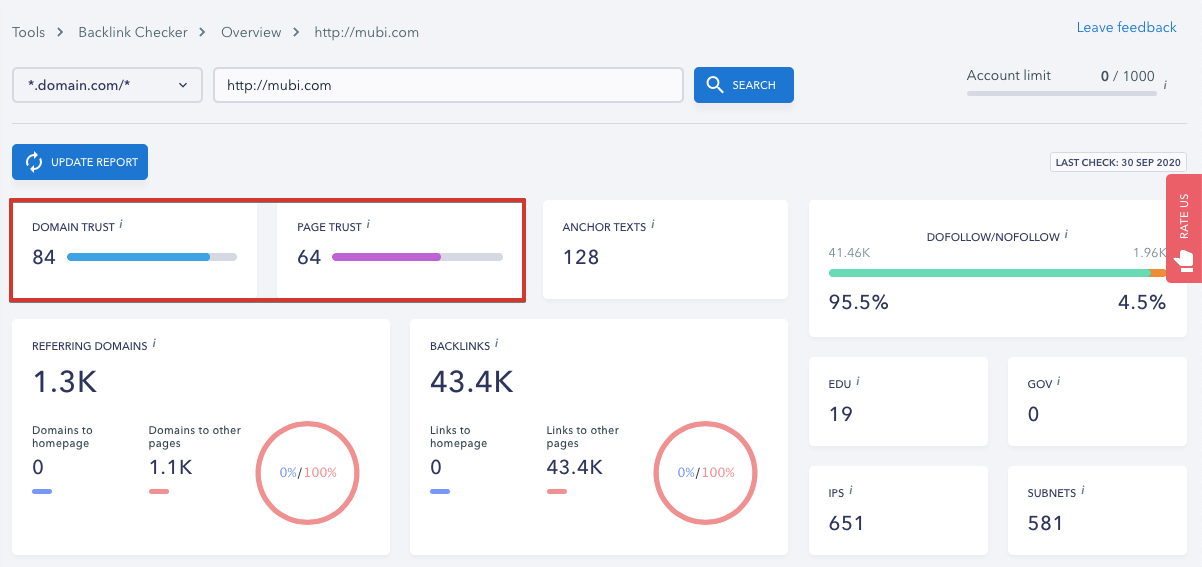Click the info icon next to Domain Trust

pyautogui.click(x=121, y=224)
